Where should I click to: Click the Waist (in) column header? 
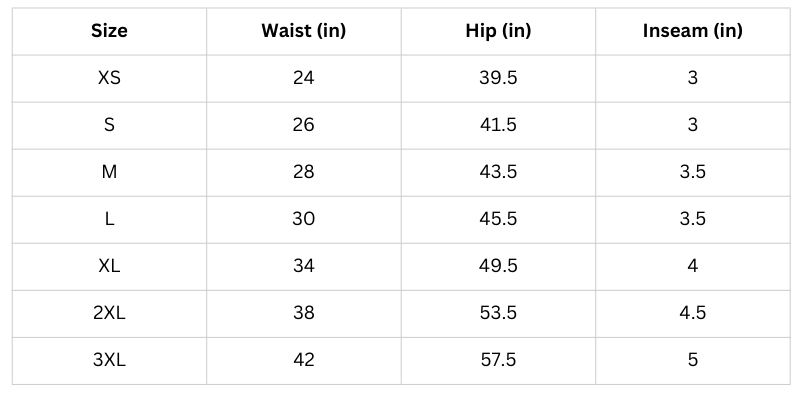click(x=304, y=31)
